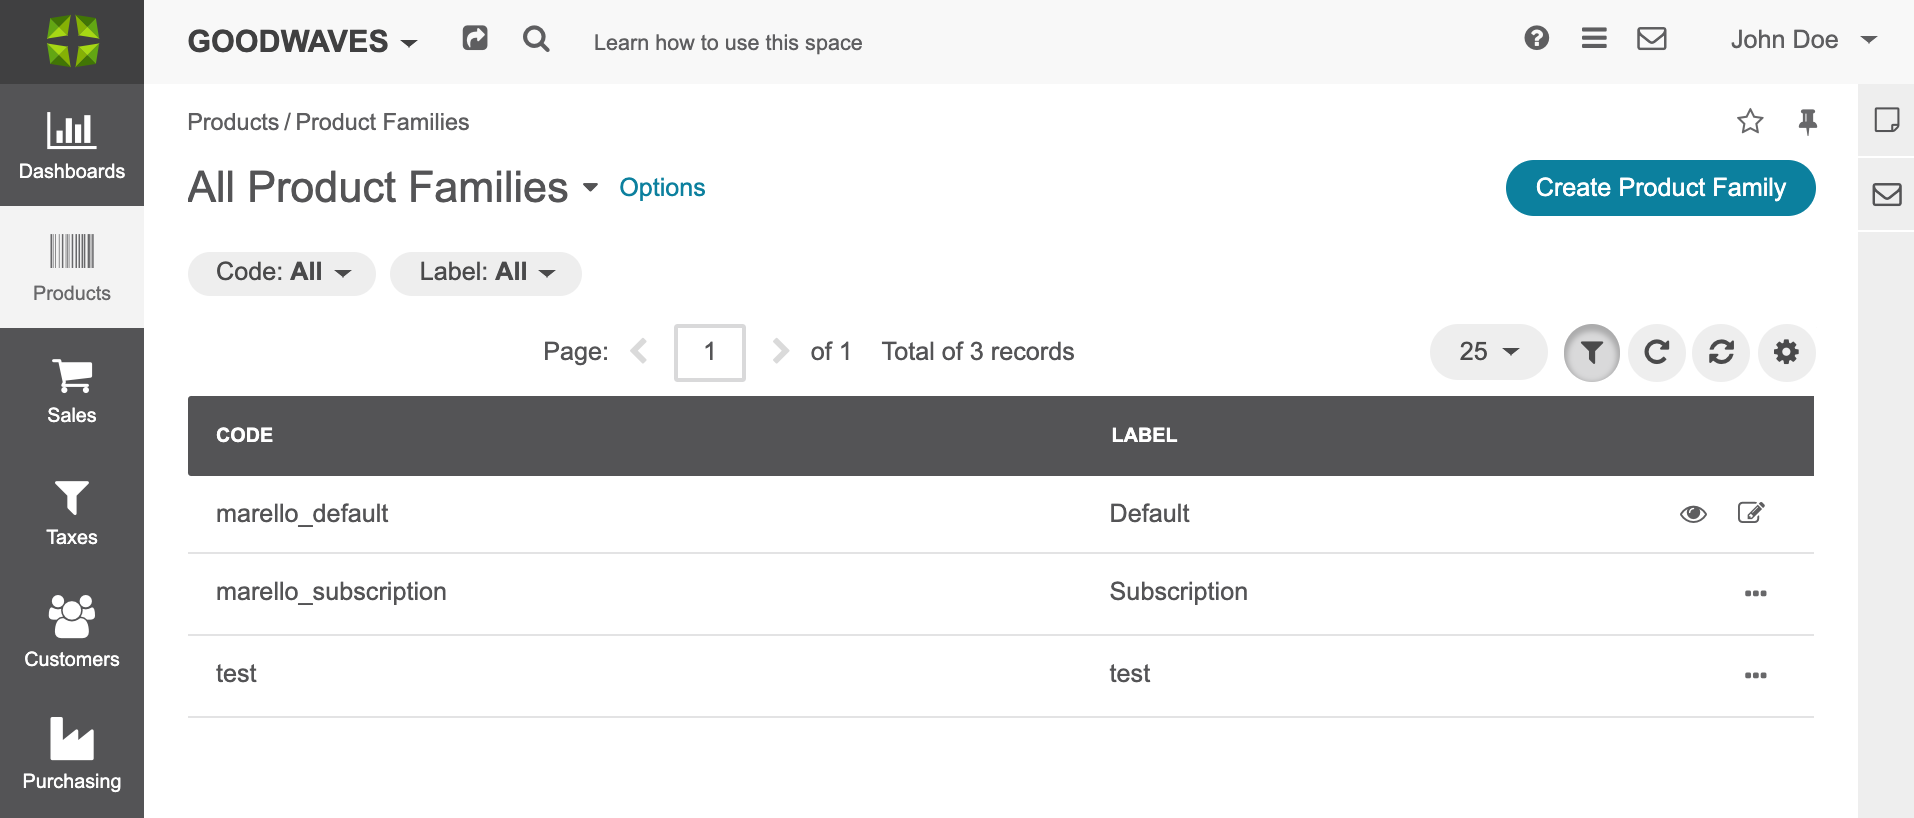Open the Taxes menu

pos(72,511)
